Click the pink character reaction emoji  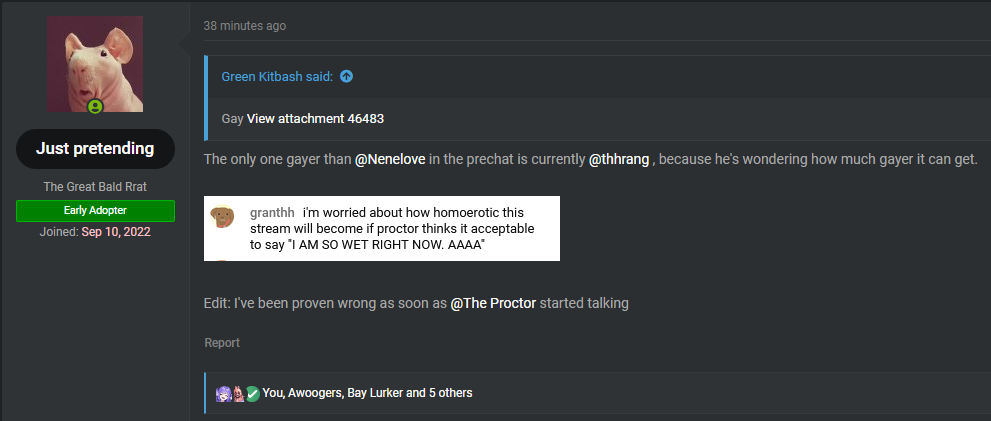[238, 393]
